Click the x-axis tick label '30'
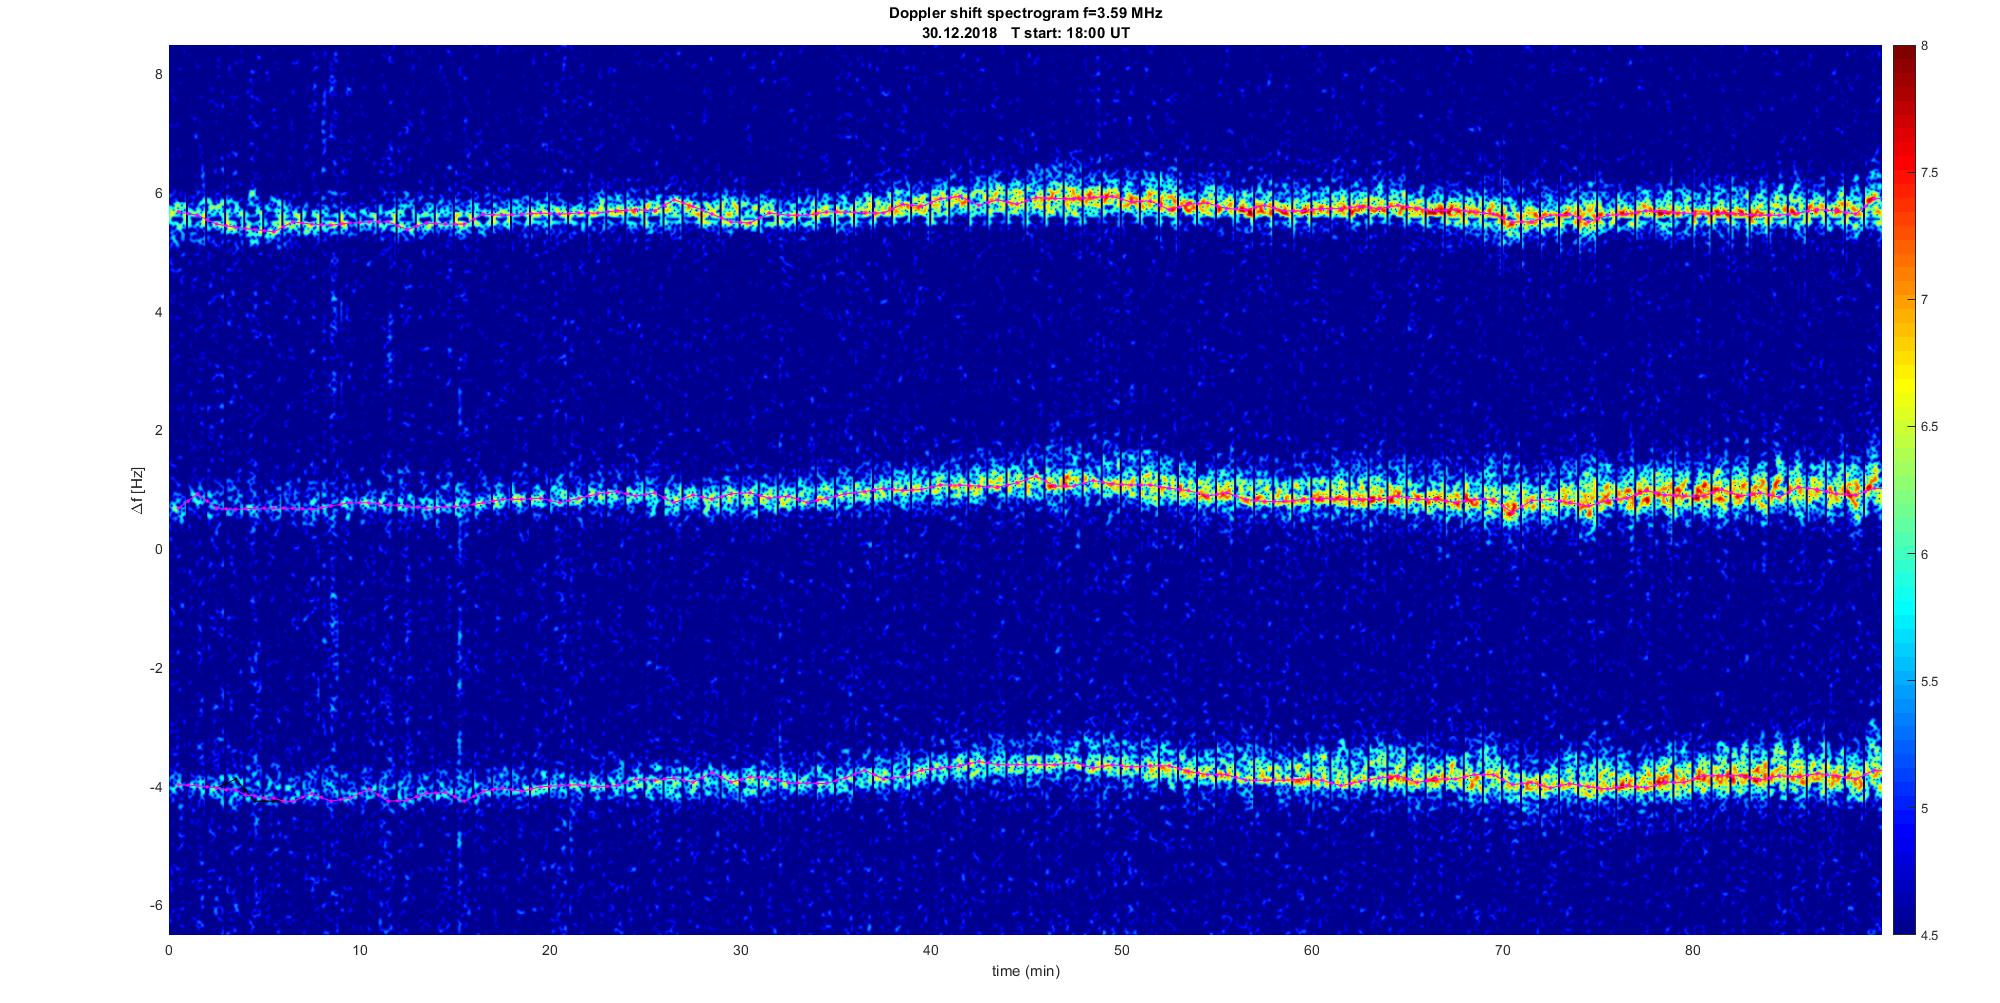2000x1003 pixels. point(740,950)
